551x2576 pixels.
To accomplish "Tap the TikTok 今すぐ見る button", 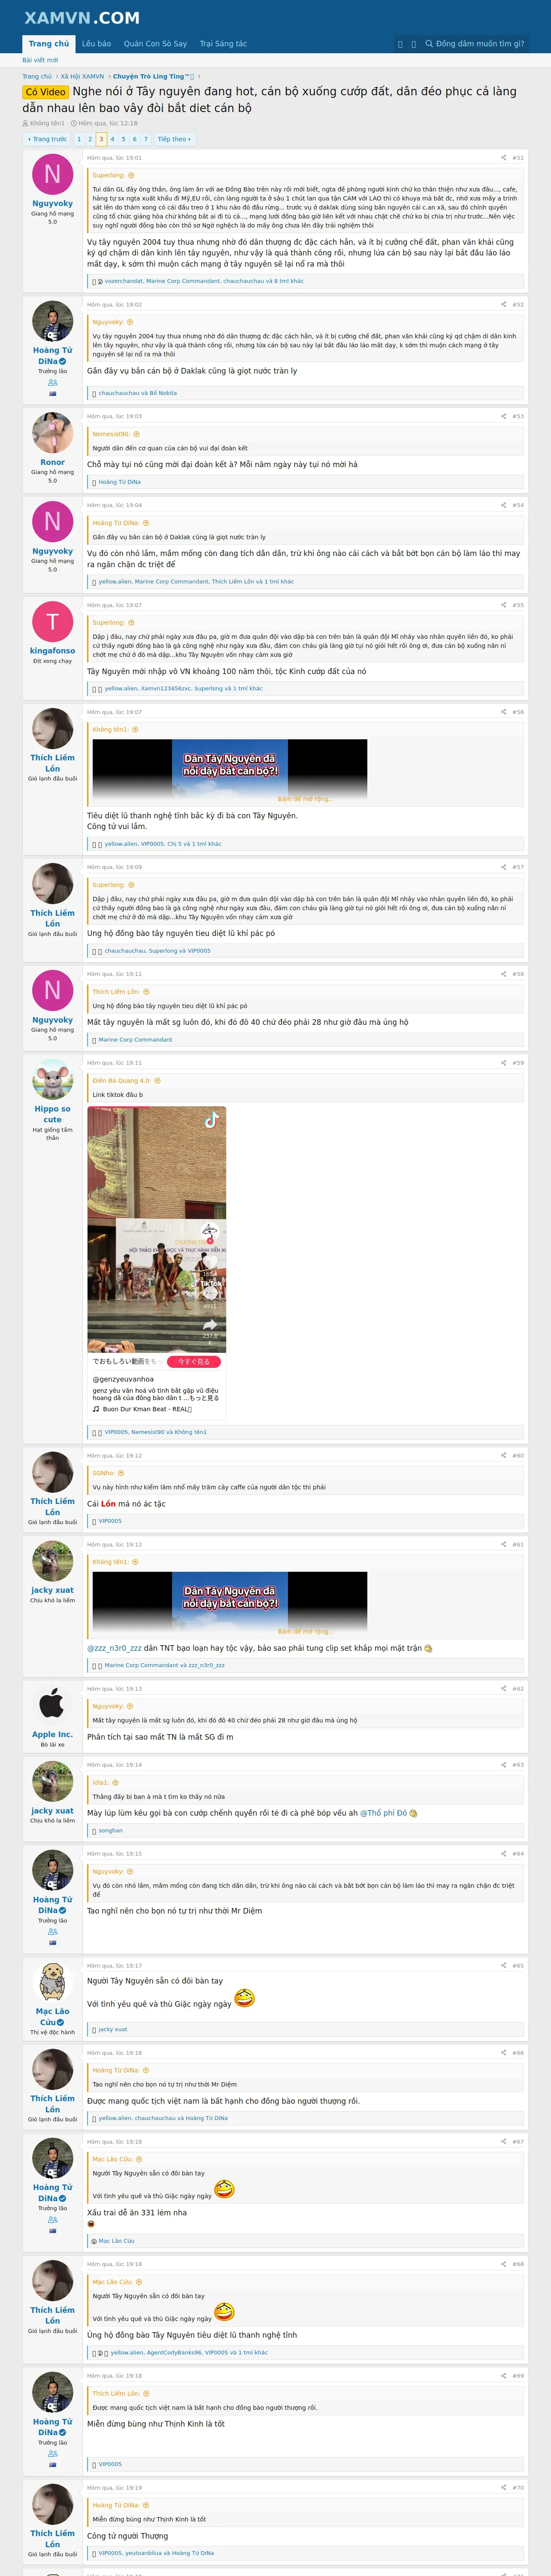I will (x=194, y=1361).
